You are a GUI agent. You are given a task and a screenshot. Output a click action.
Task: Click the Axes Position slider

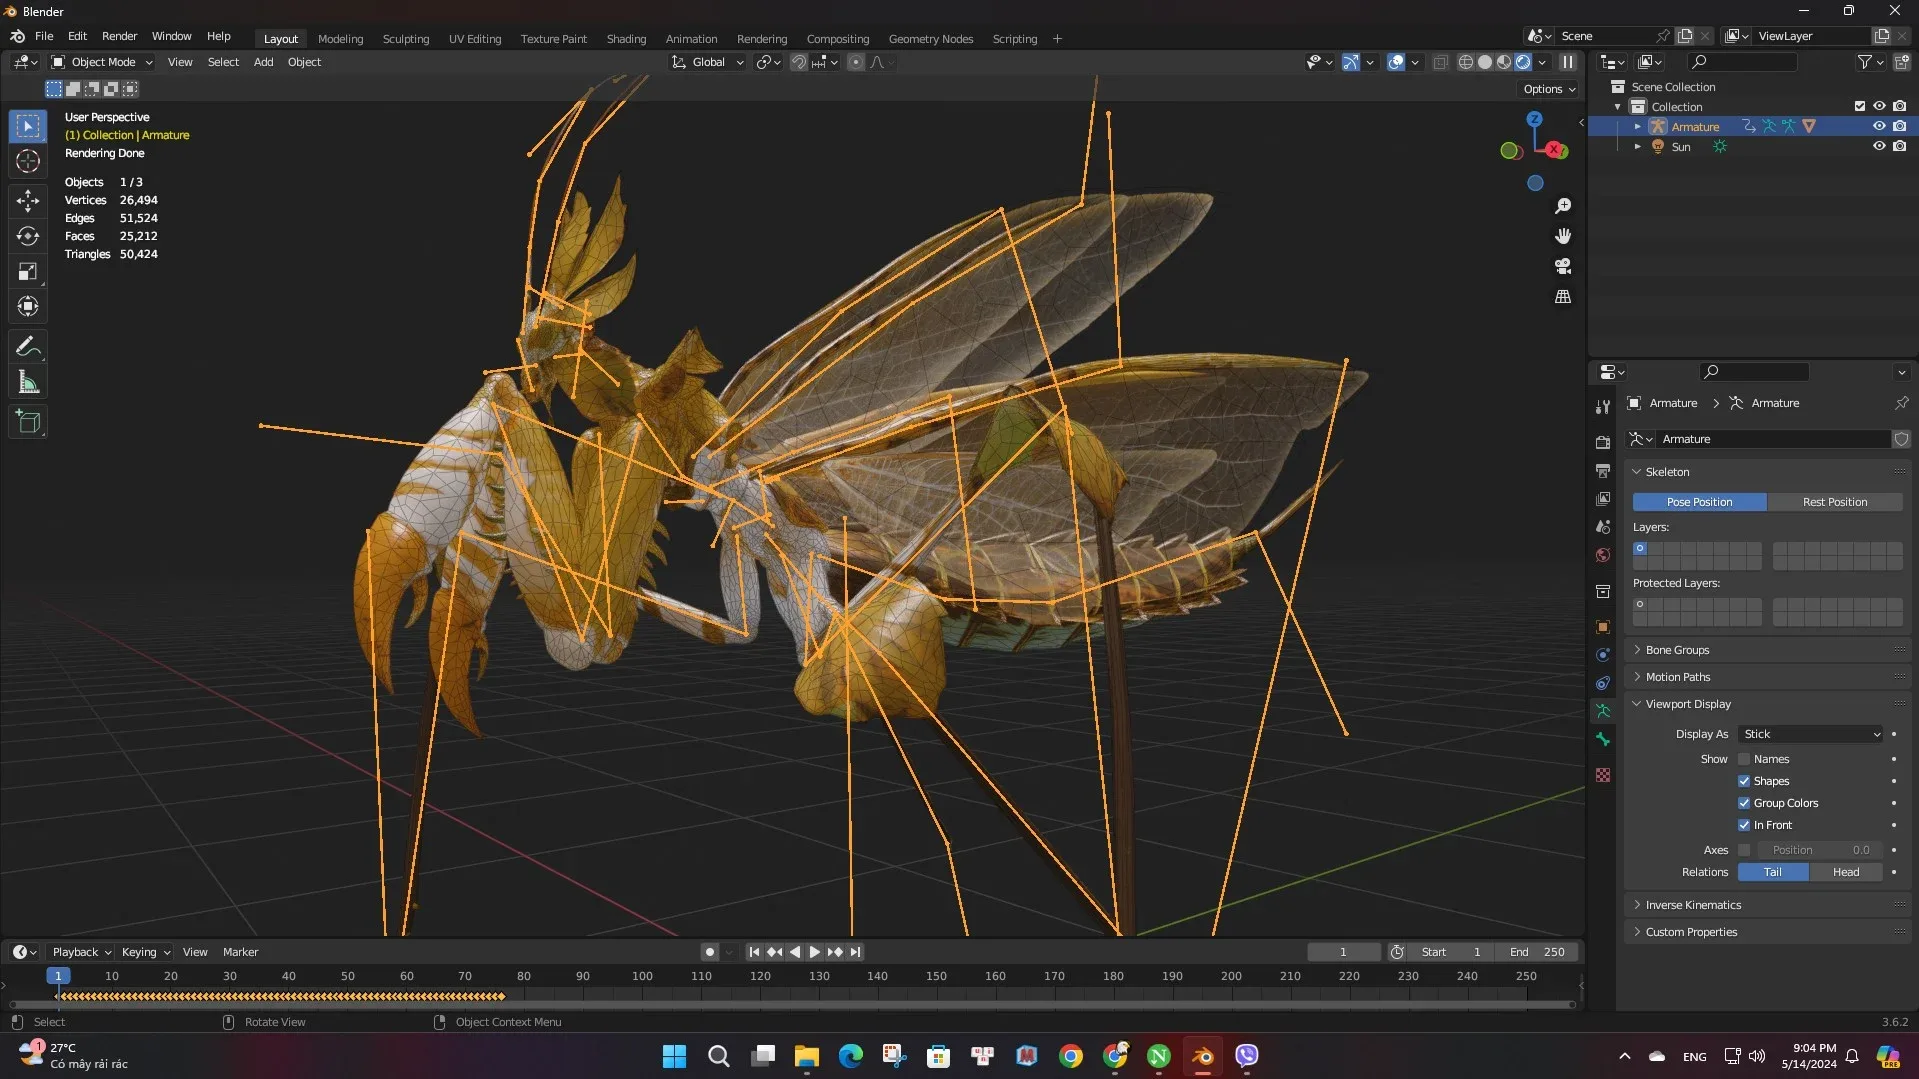coord(1818,849)
